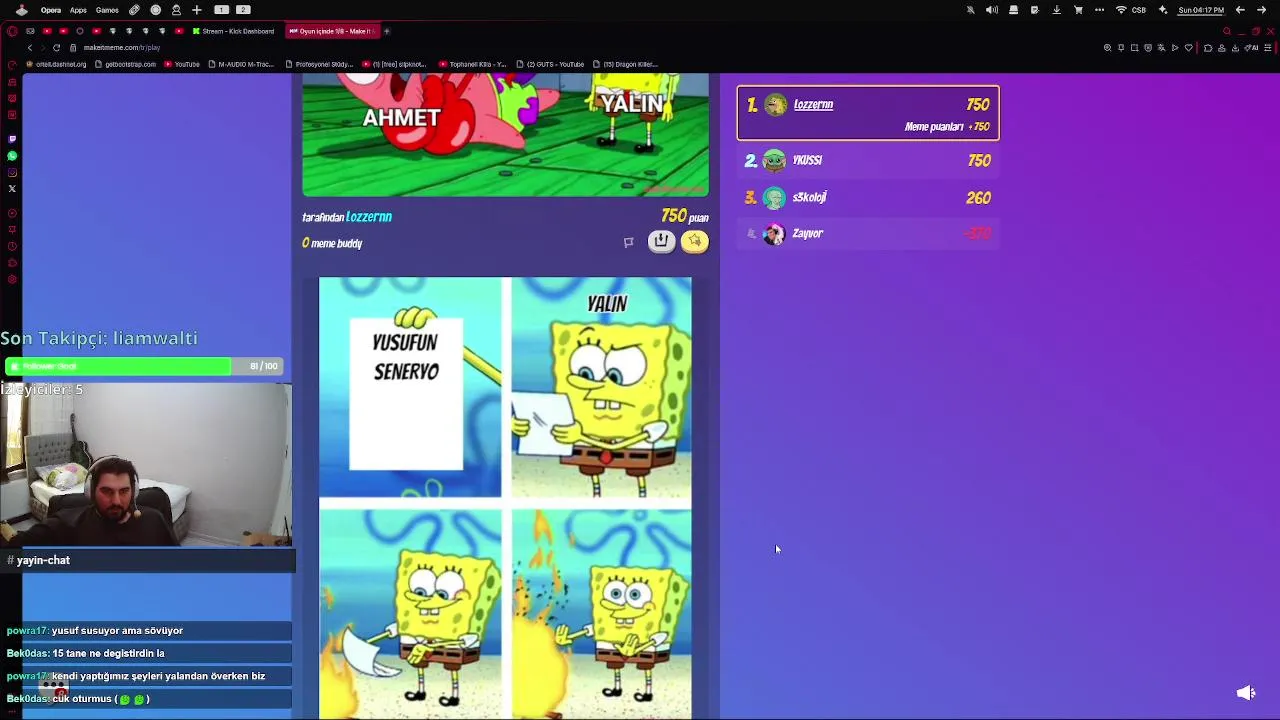Click system bar more options dots
The height and width of the screenshot is (720, 1280).
[x=1100, y=10]
